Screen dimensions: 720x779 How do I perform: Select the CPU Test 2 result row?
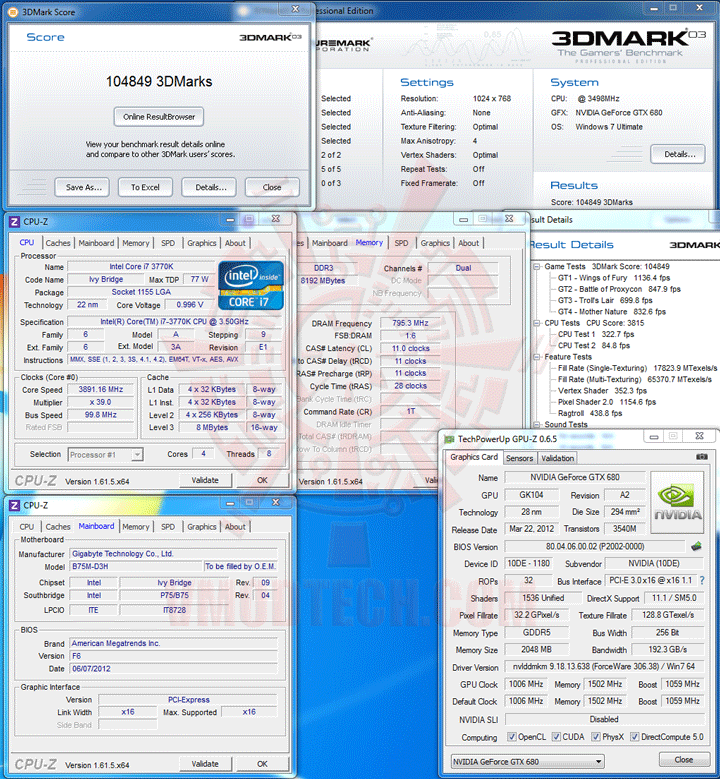coord(593,346)
